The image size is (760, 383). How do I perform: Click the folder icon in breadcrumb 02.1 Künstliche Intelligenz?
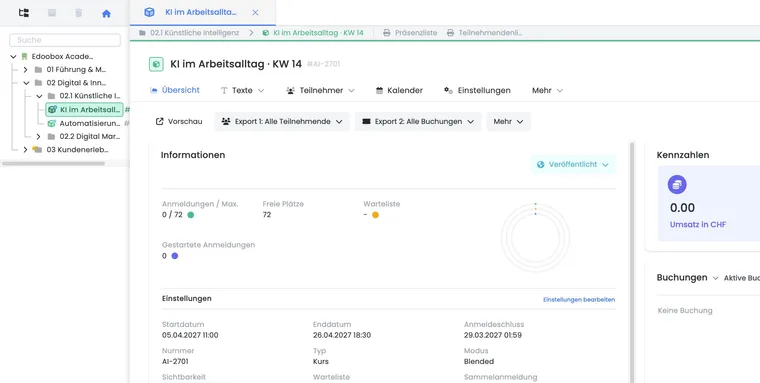pos(142,33)
